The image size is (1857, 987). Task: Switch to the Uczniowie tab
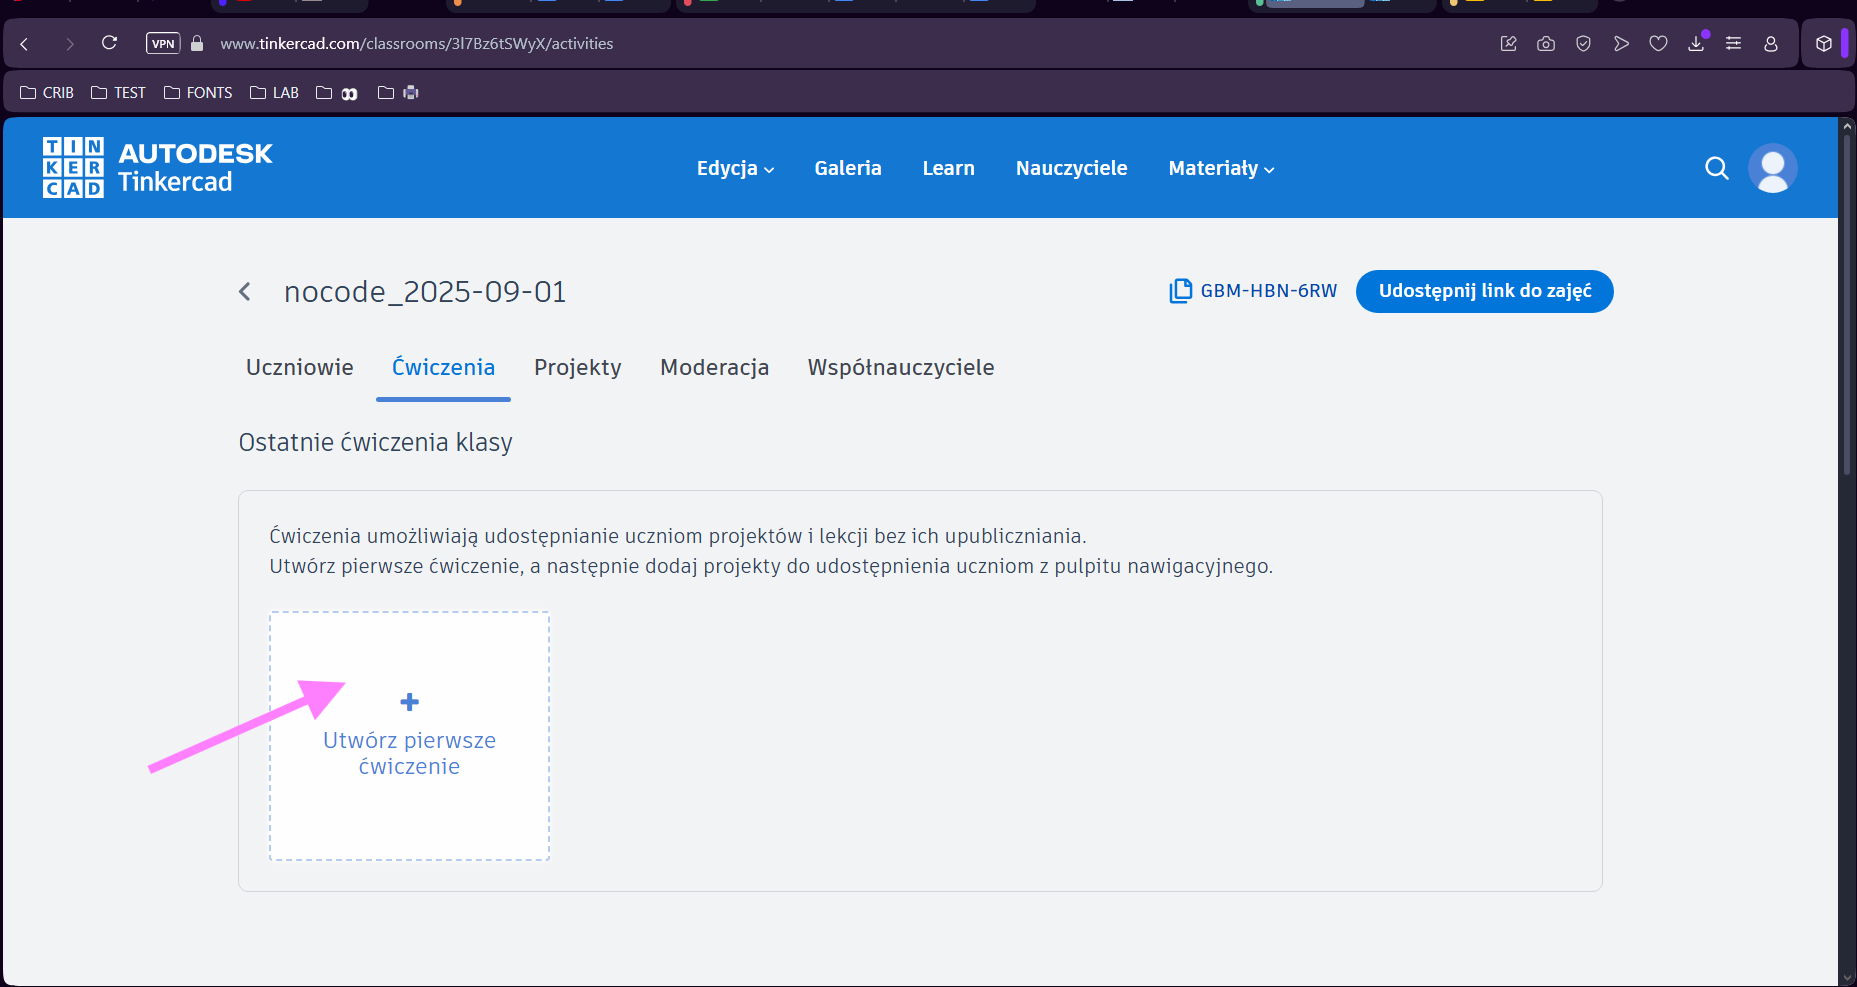coord(299,368)
